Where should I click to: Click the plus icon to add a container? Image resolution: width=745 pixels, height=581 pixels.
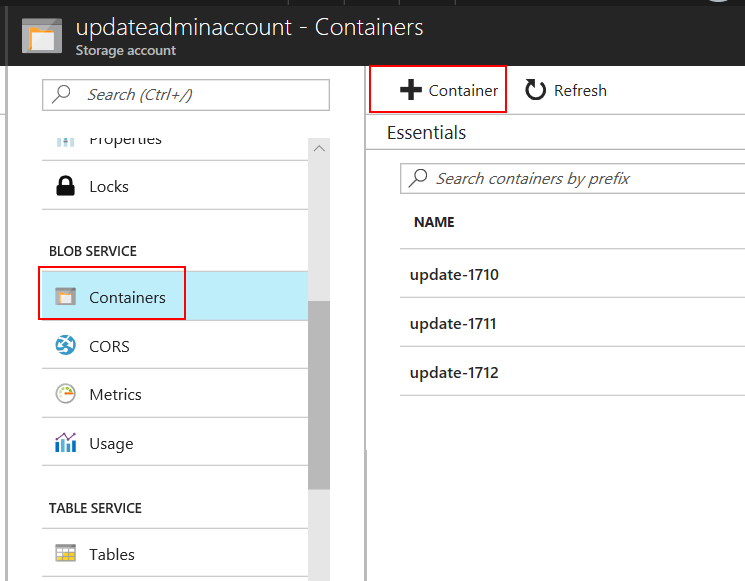(411, 90)
